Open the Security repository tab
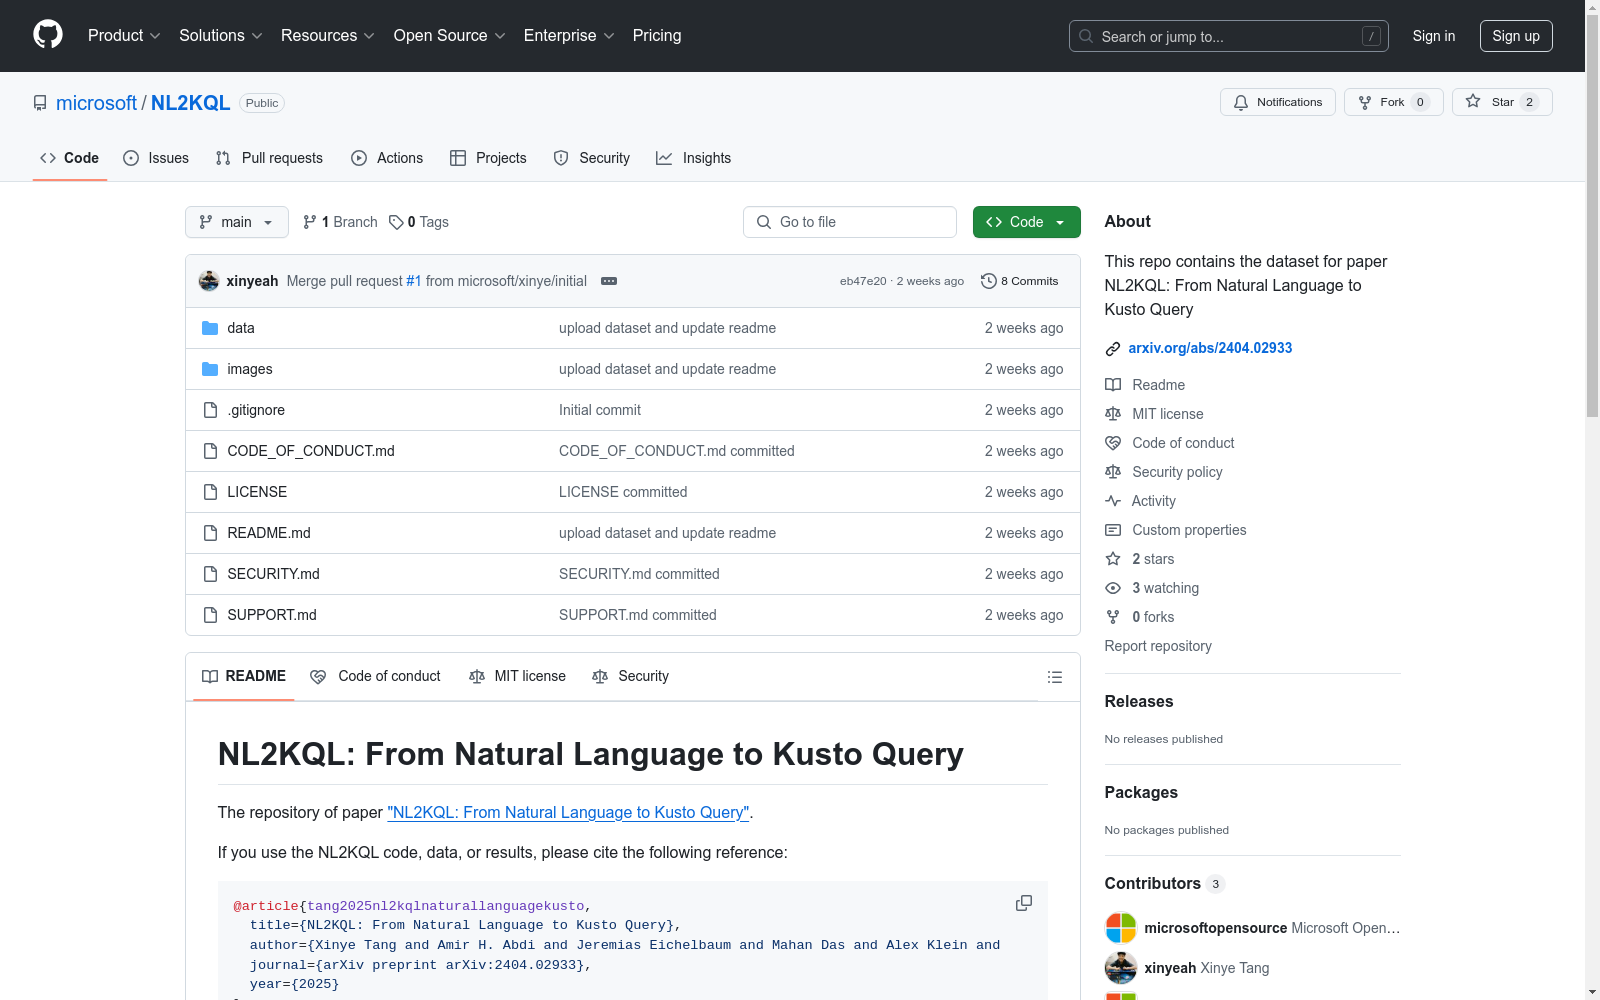This screenshot has height=1000, width=1600. (x=592, y=158)
